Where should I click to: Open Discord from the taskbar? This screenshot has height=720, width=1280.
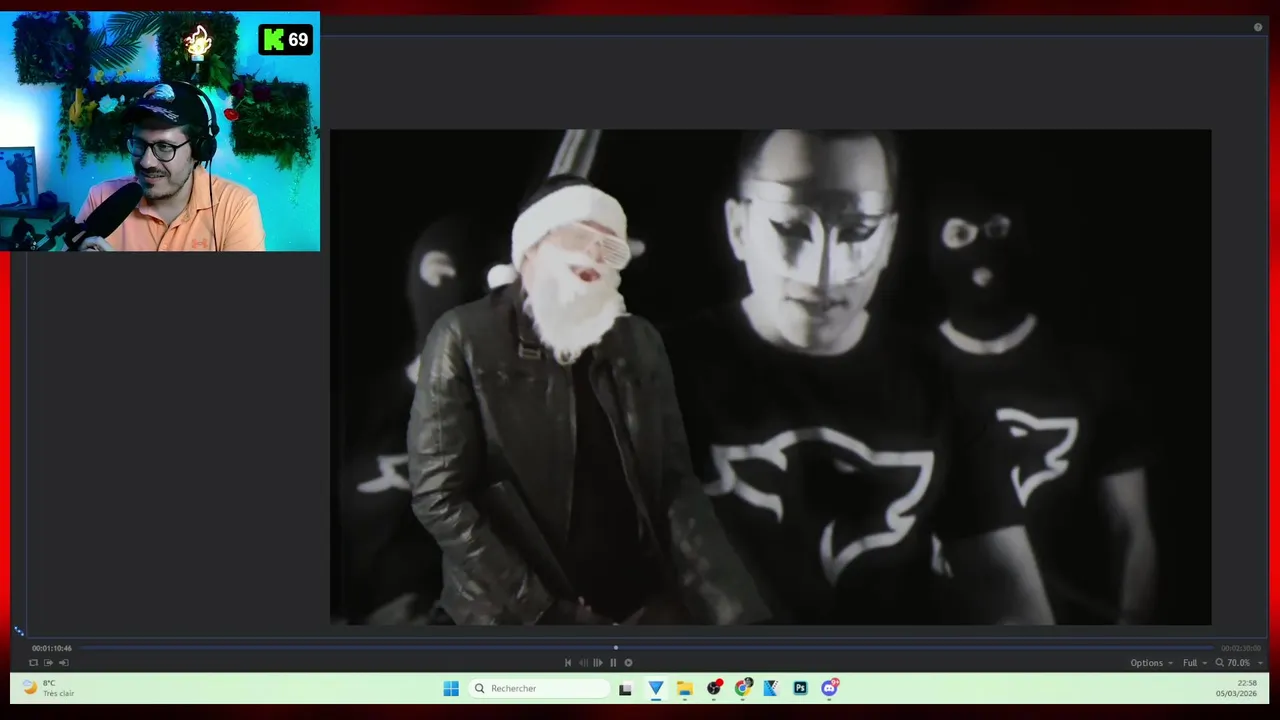coord(829,688)
